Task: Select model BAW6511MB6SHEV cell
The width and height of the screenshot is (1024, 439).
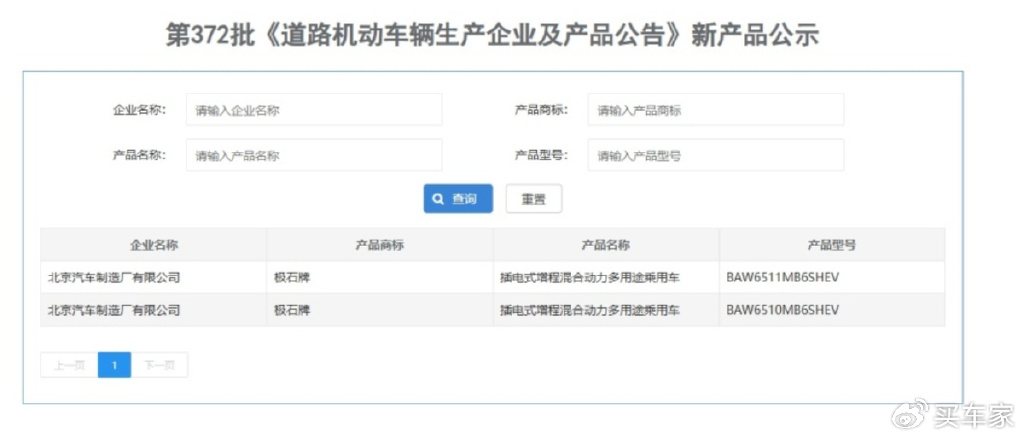Action: [x=832, y=278]
